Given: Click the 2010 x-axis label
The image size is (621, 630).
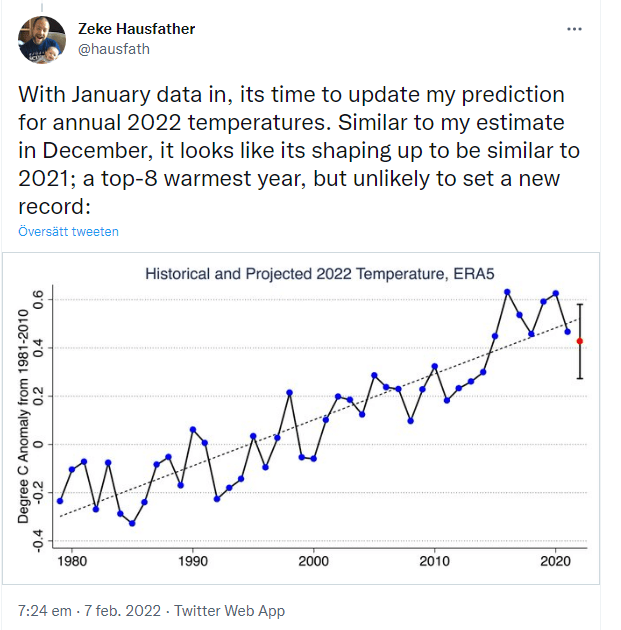Looking at the screenshot, I should [x=435, y=563].
